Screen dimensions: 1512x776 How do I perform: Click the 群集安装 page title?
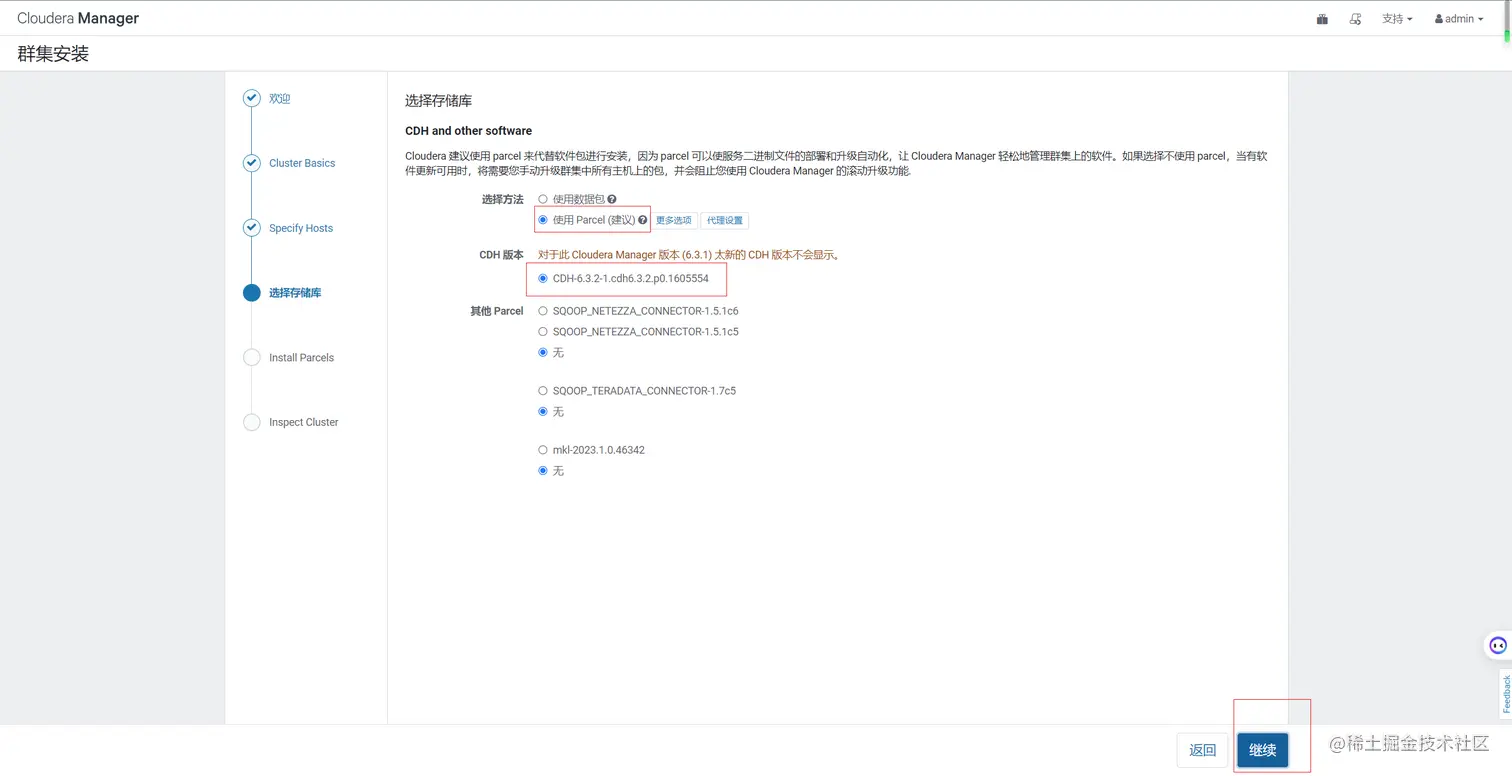pyautogui.click(x=53, y=54)
